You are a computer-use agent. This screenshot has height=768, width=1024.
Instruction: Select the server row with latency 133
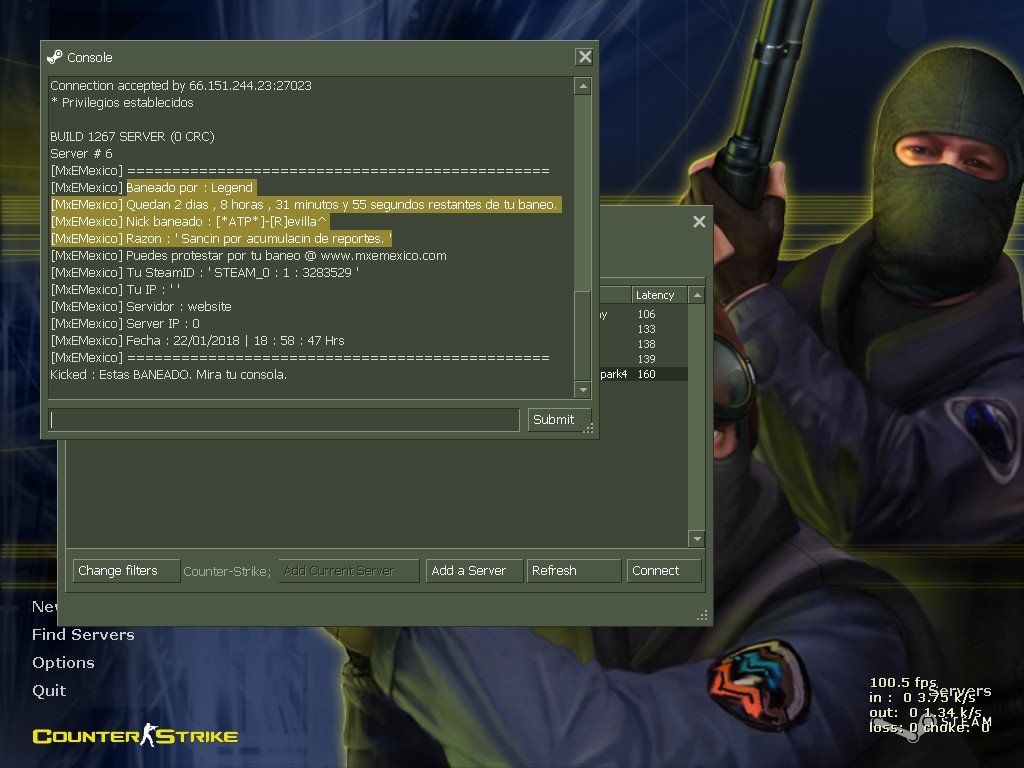coord(643,329)
